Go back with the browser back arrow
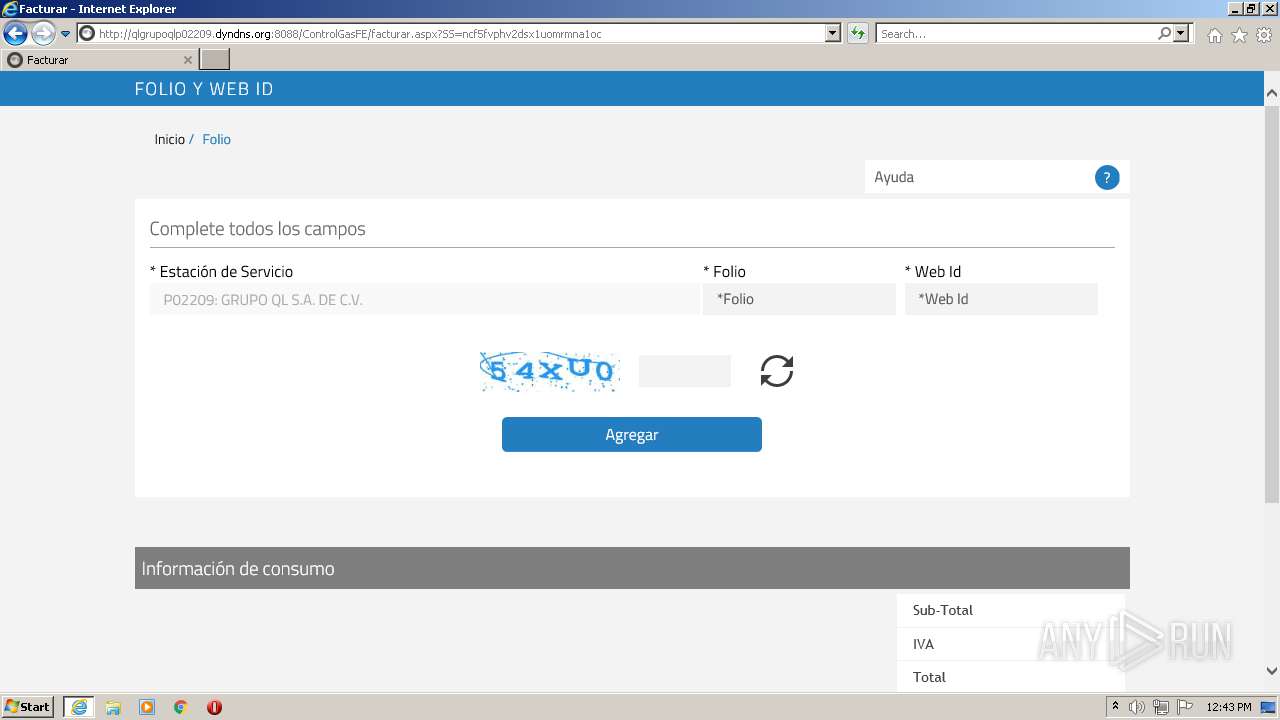This screenshot has height=720, width=1280. [x=15, y=33]
